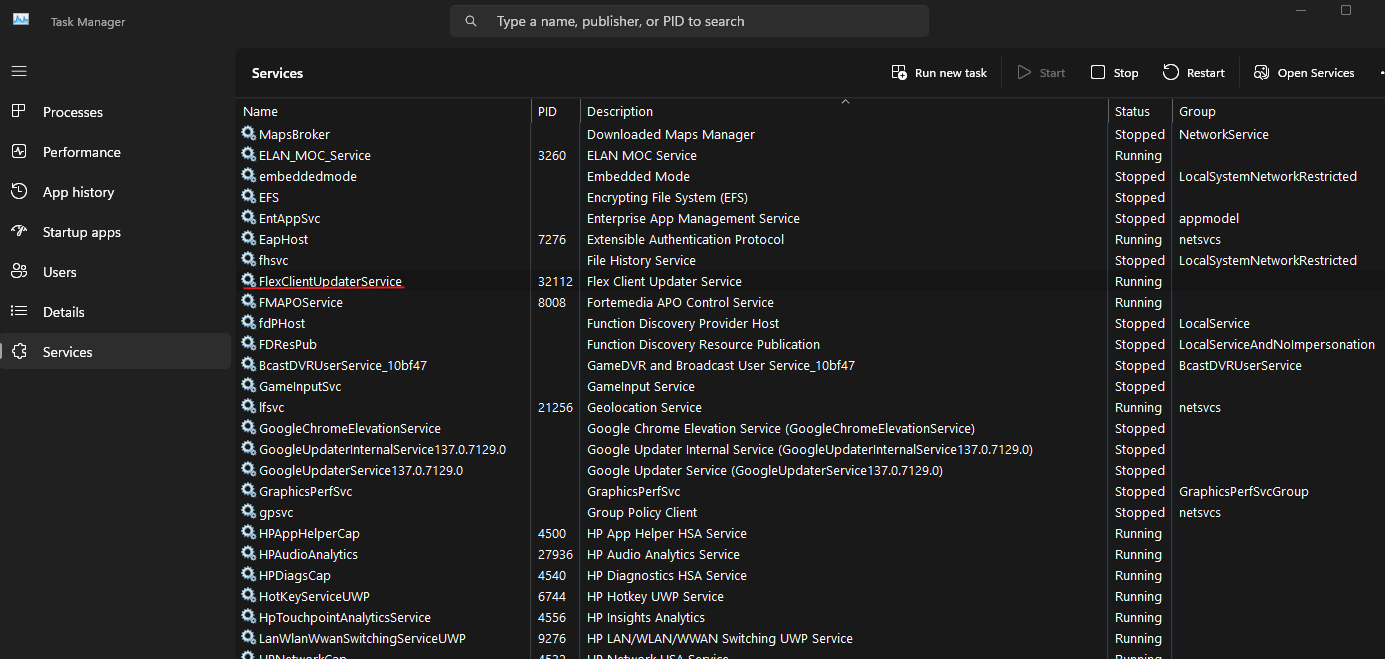Click PID 32112 cell
This screenshot has height=659, width=1385.
pos(555,281)
